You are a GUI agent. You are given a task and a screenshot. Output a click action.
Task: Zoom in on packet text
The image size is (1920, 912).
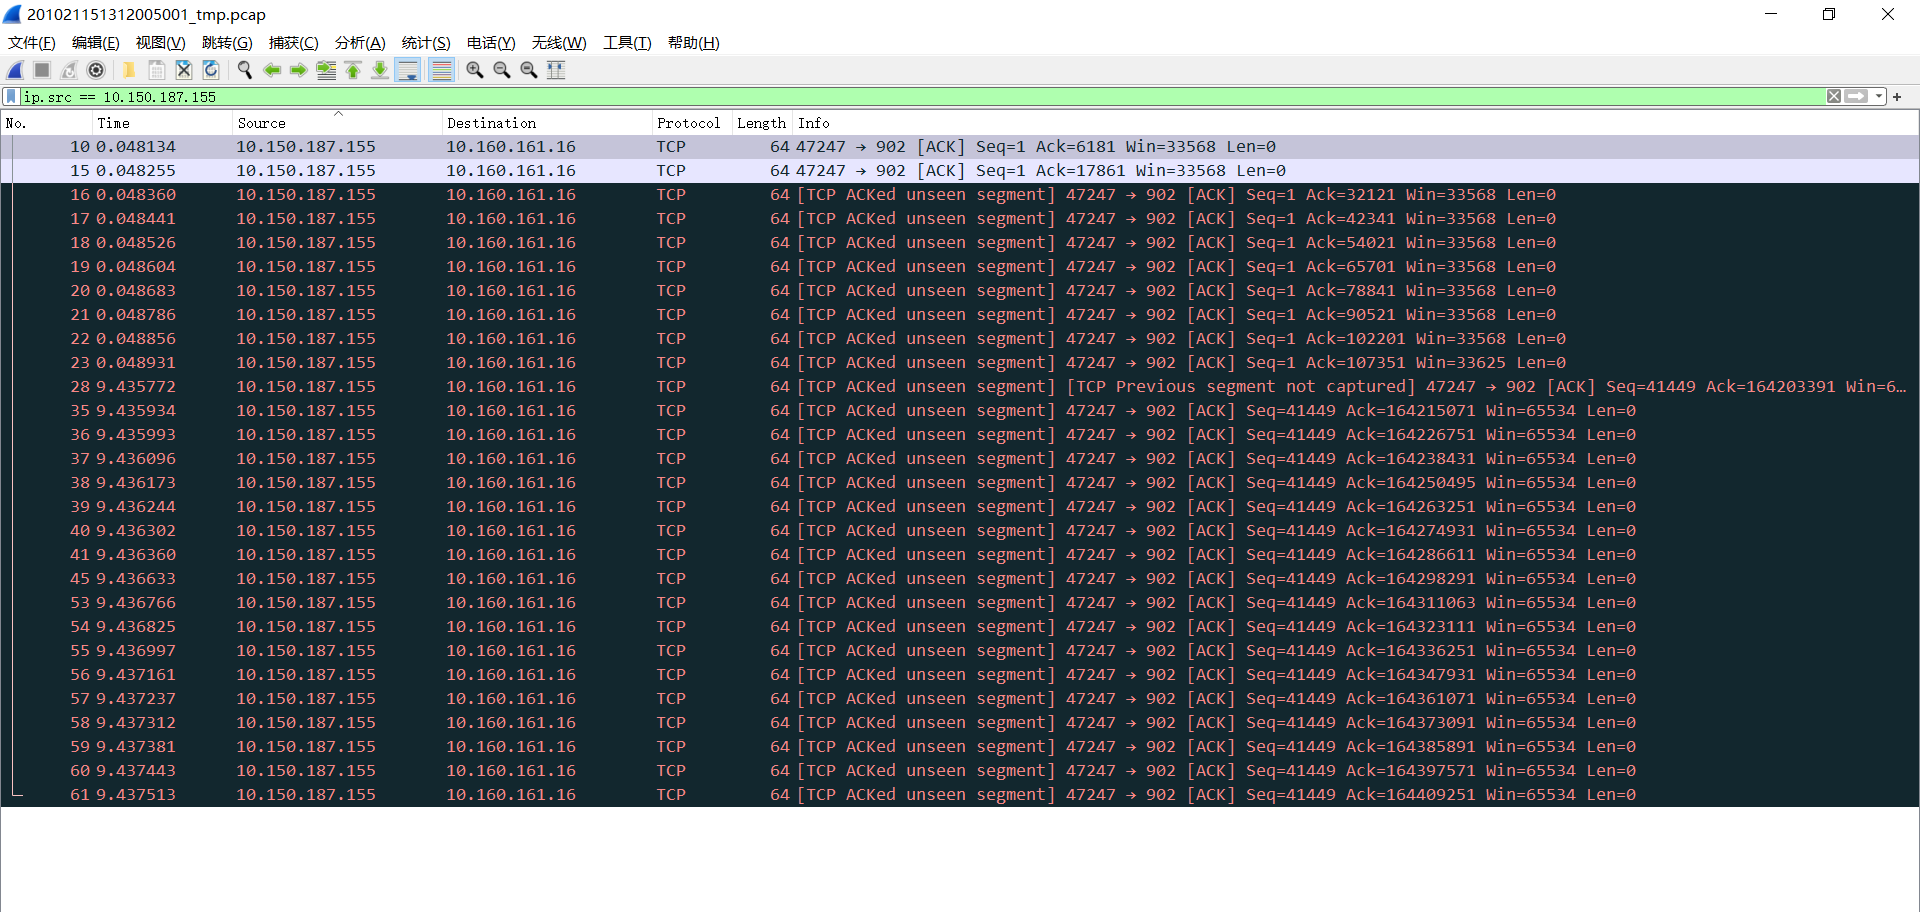(475, 70)
